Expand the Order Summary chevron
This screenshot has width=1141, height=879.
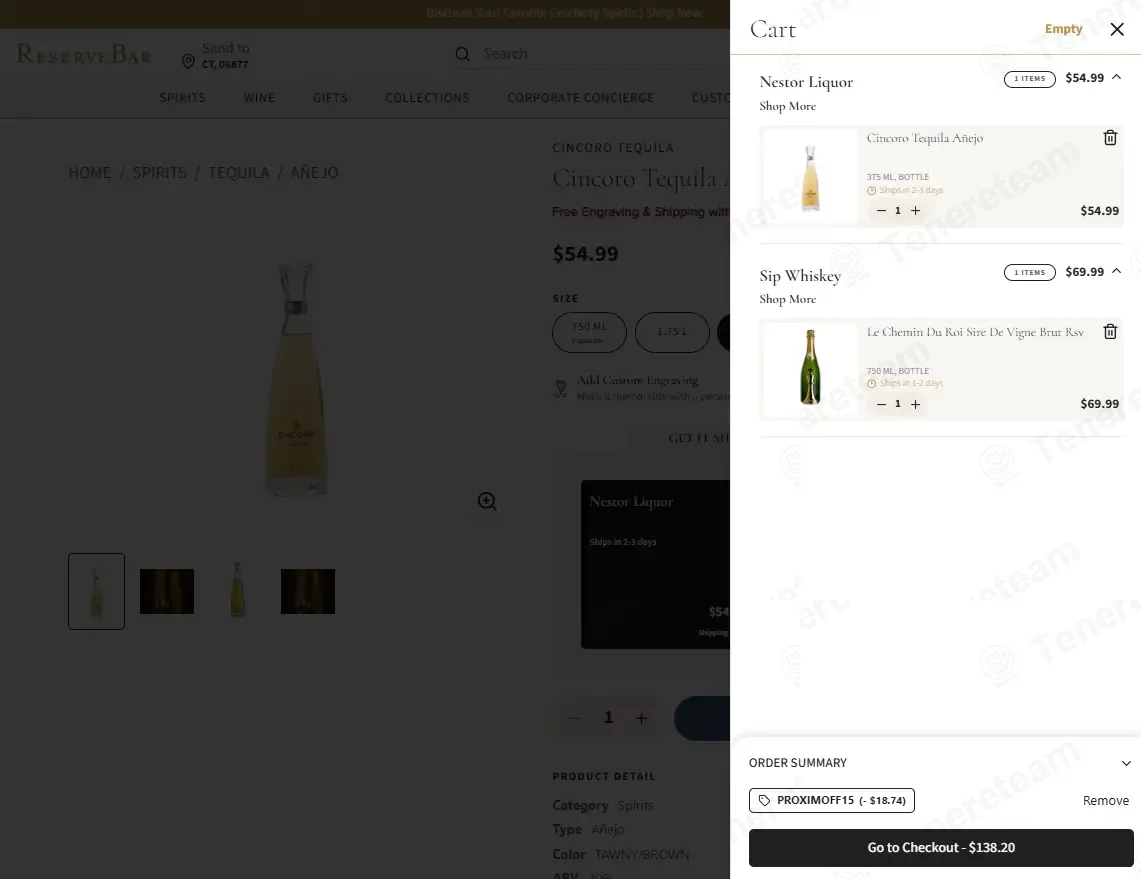pos(1126,763)
